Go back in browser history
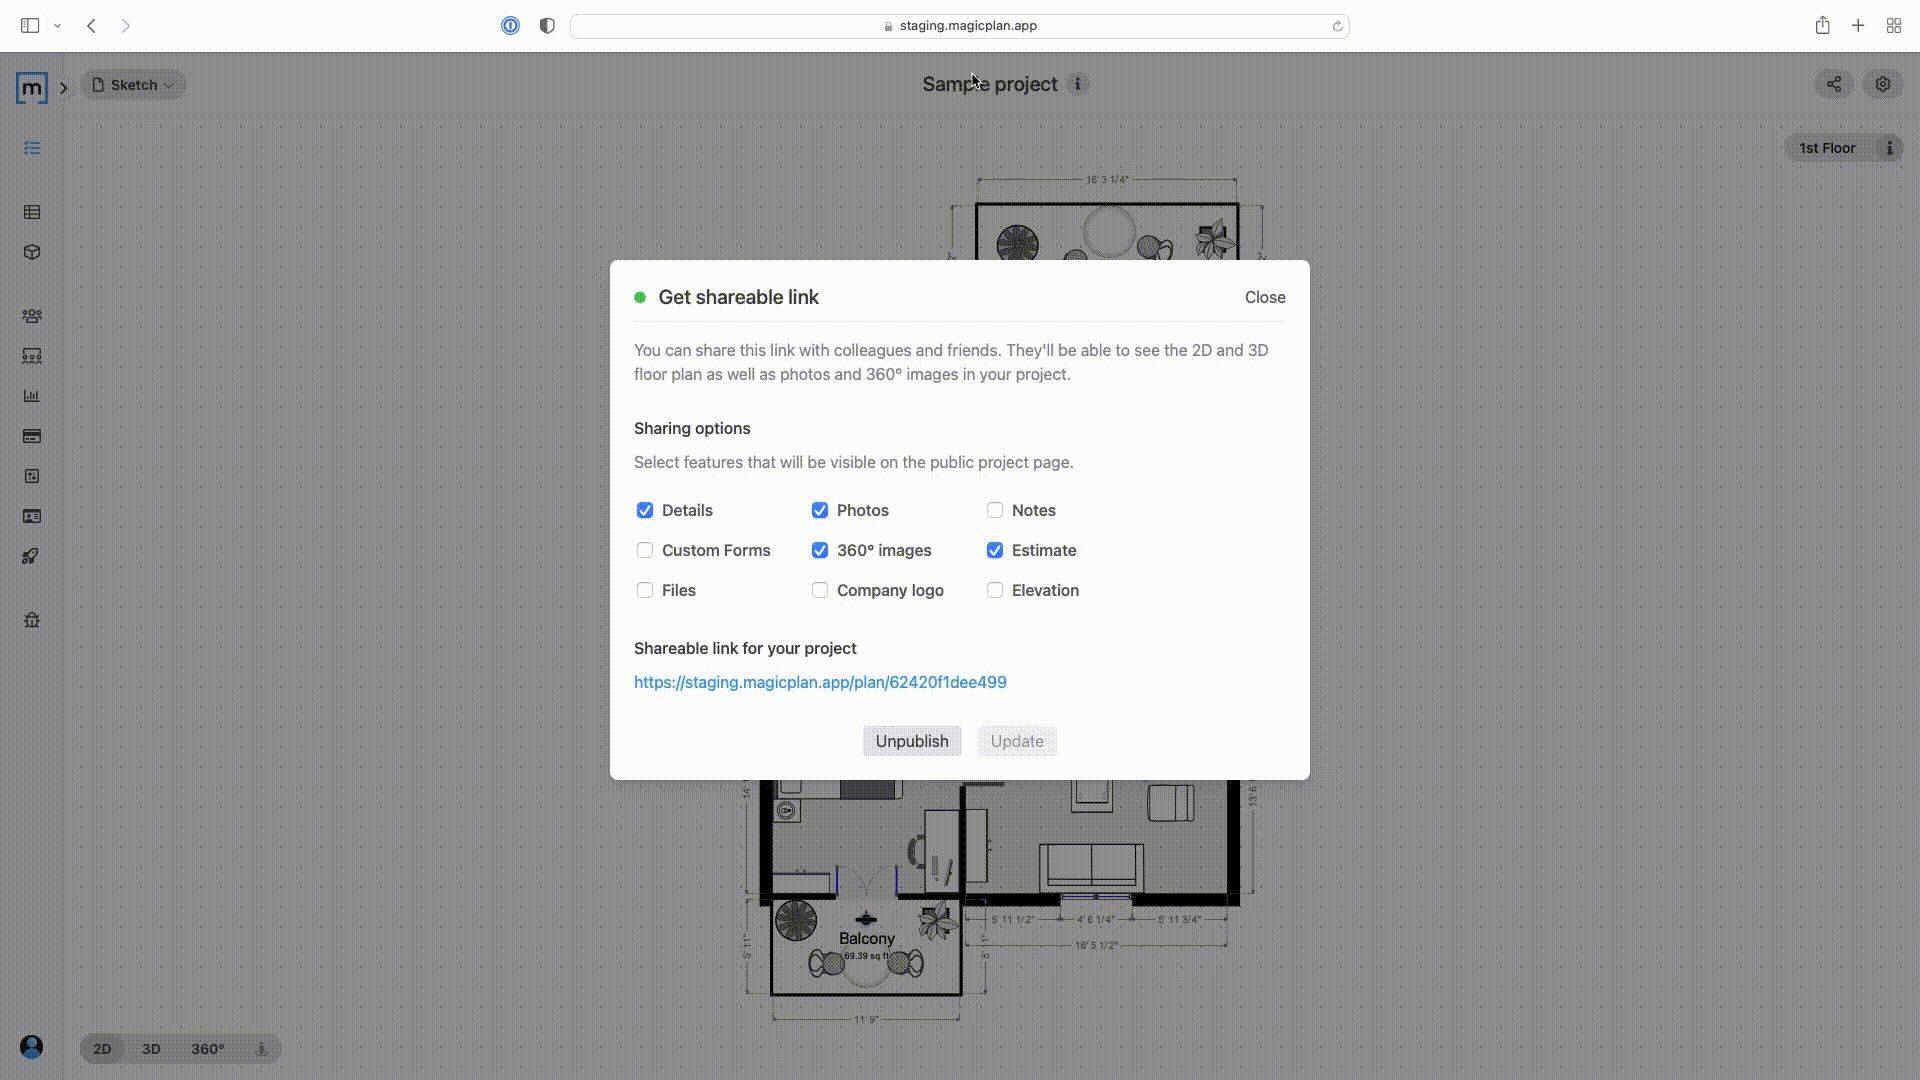 (x=91, y=26)
